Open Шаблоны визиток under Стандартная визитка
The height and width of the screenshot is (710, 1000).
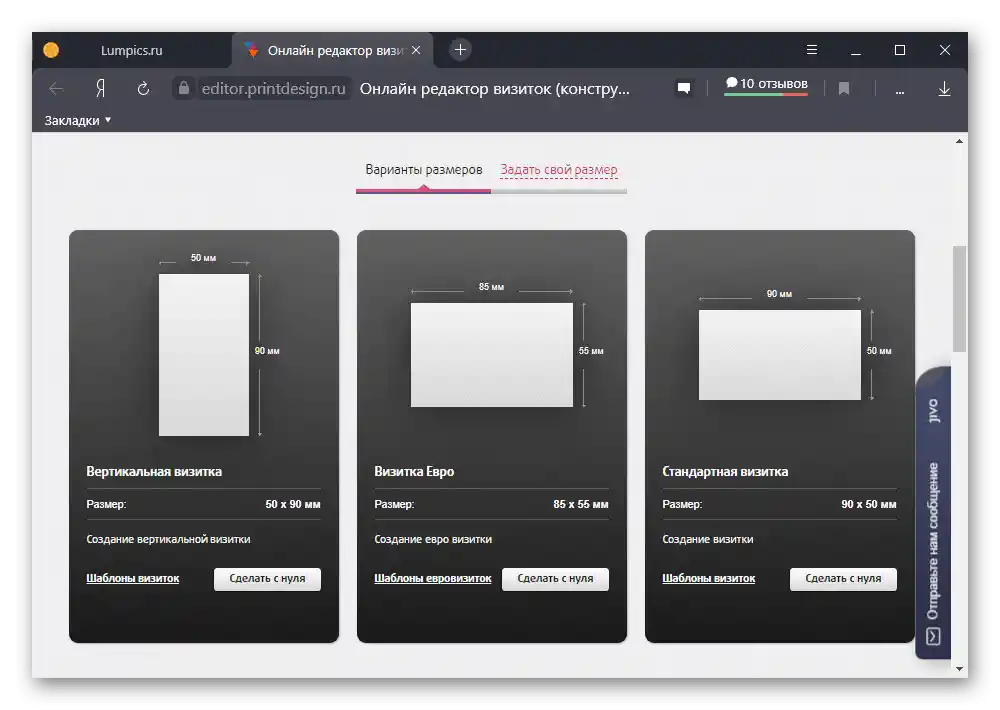pyautogui.click(x=709, y=578)
